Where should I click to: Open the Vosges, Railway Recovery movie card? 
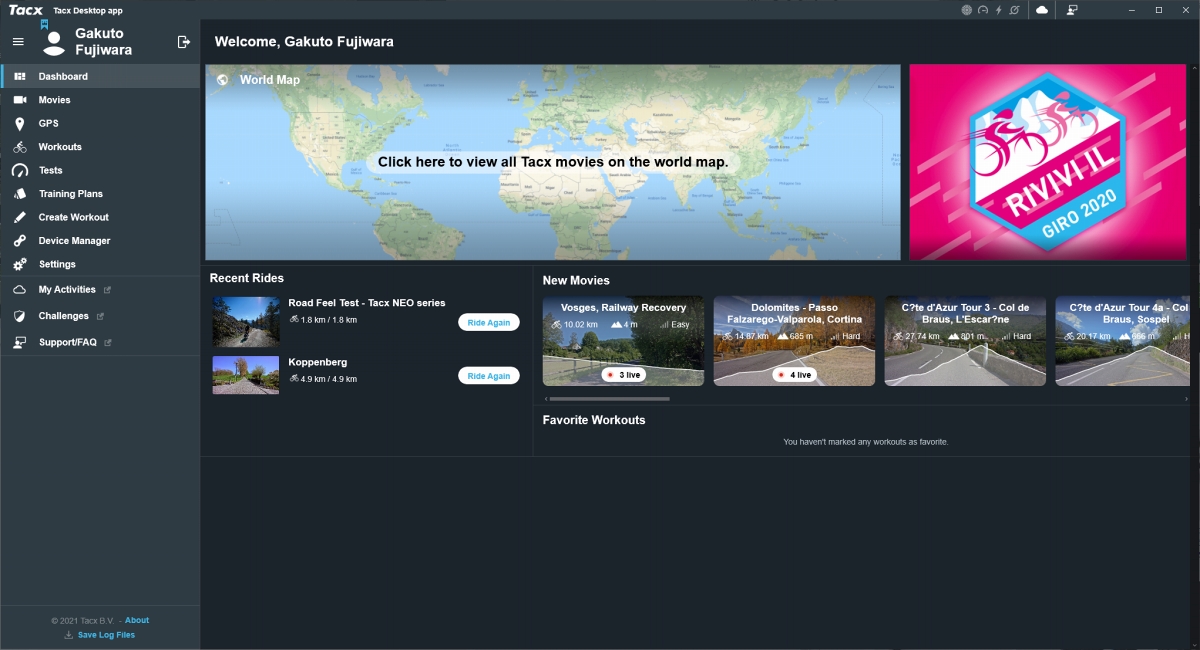tap(624, 341)
